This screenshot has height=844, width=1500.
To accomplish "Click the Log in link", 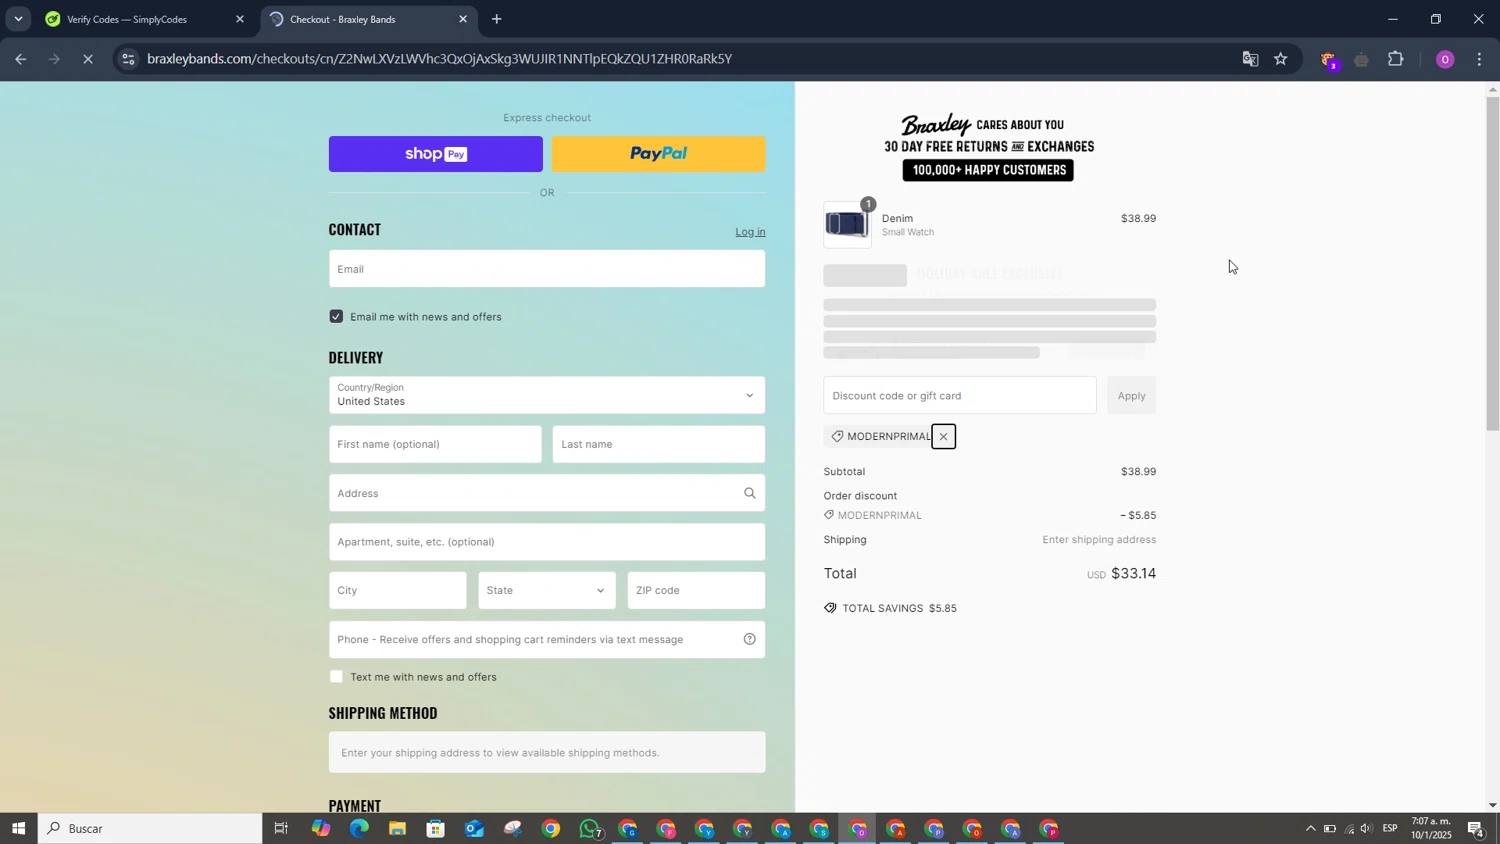I will (750, 232).
